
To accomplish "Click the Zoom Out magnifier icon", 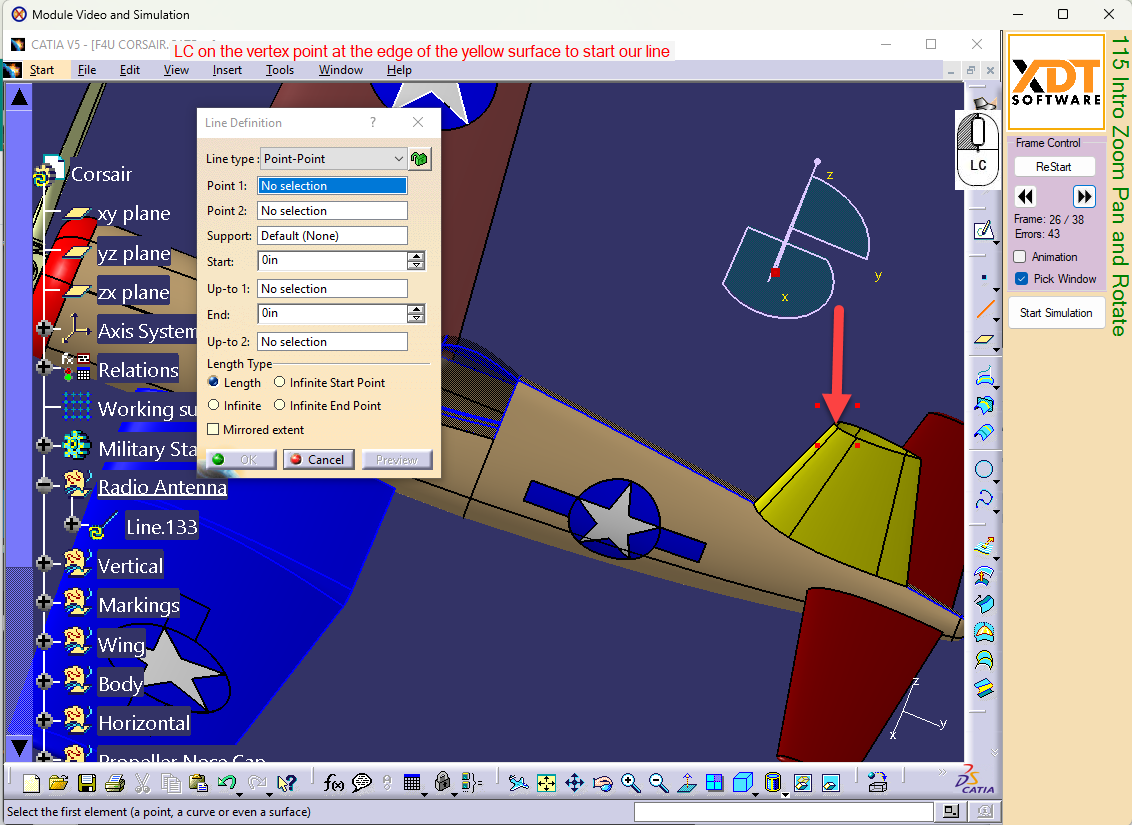I will [658, 783].
